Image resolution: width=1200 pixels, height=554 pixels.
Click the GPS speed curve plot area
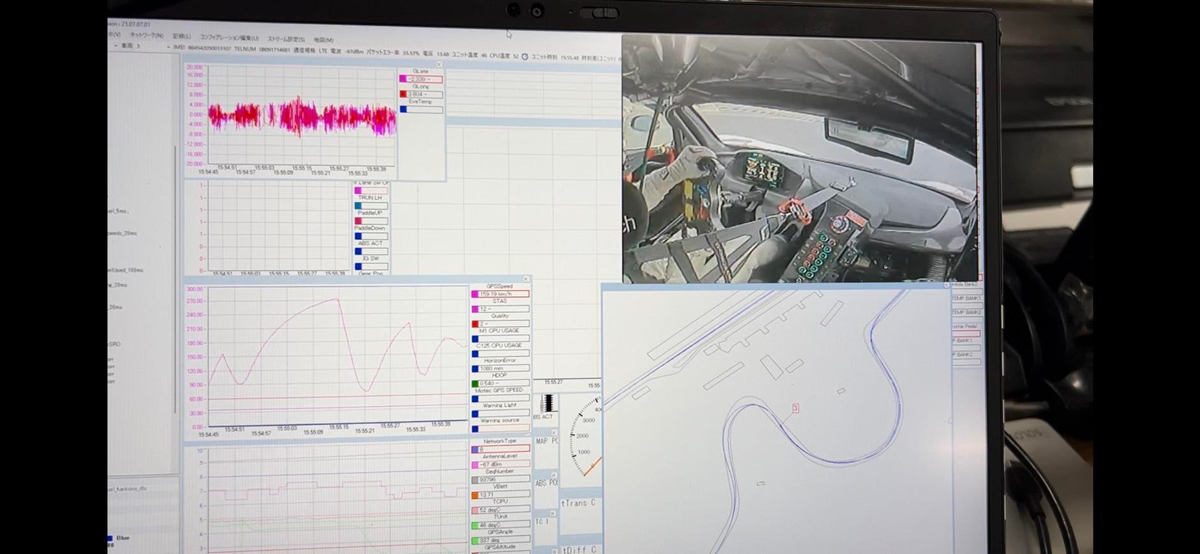point(336,356)
